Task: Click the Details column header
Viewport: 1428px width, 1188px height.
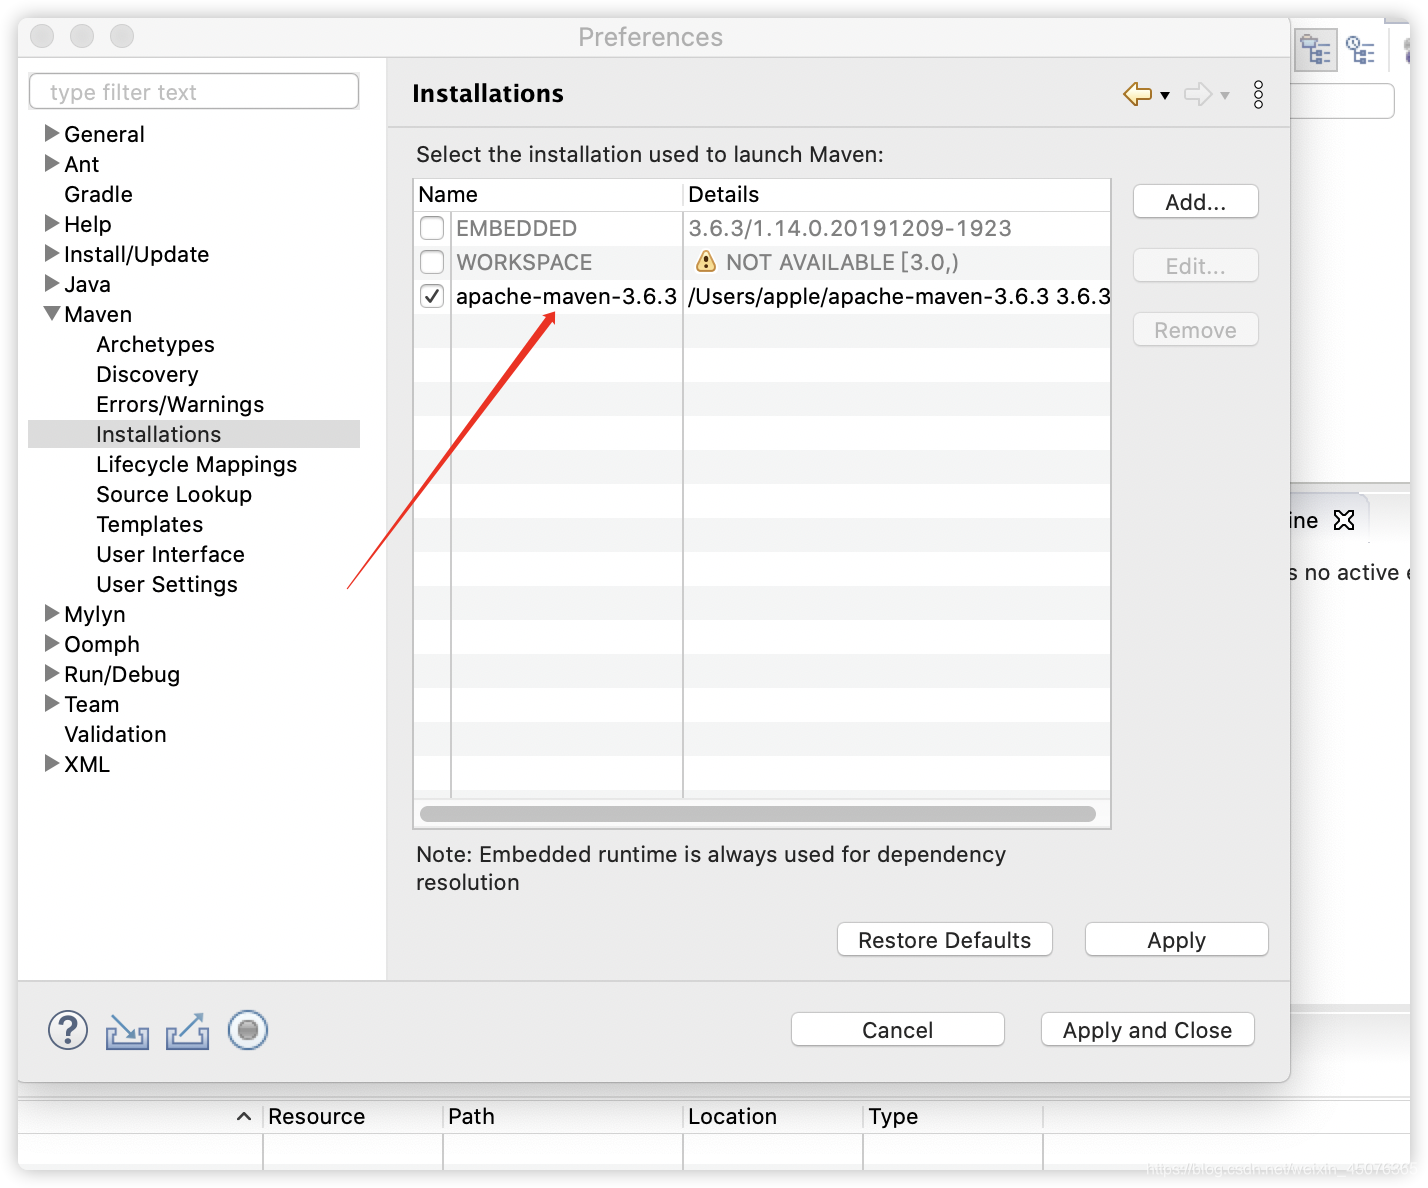Action: 897,195
